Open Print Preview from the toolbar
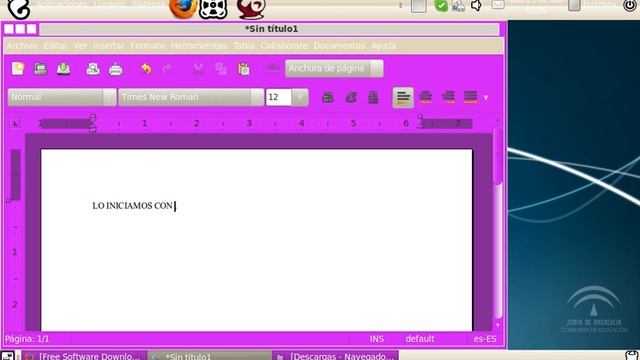 click(x=93, y=69)
